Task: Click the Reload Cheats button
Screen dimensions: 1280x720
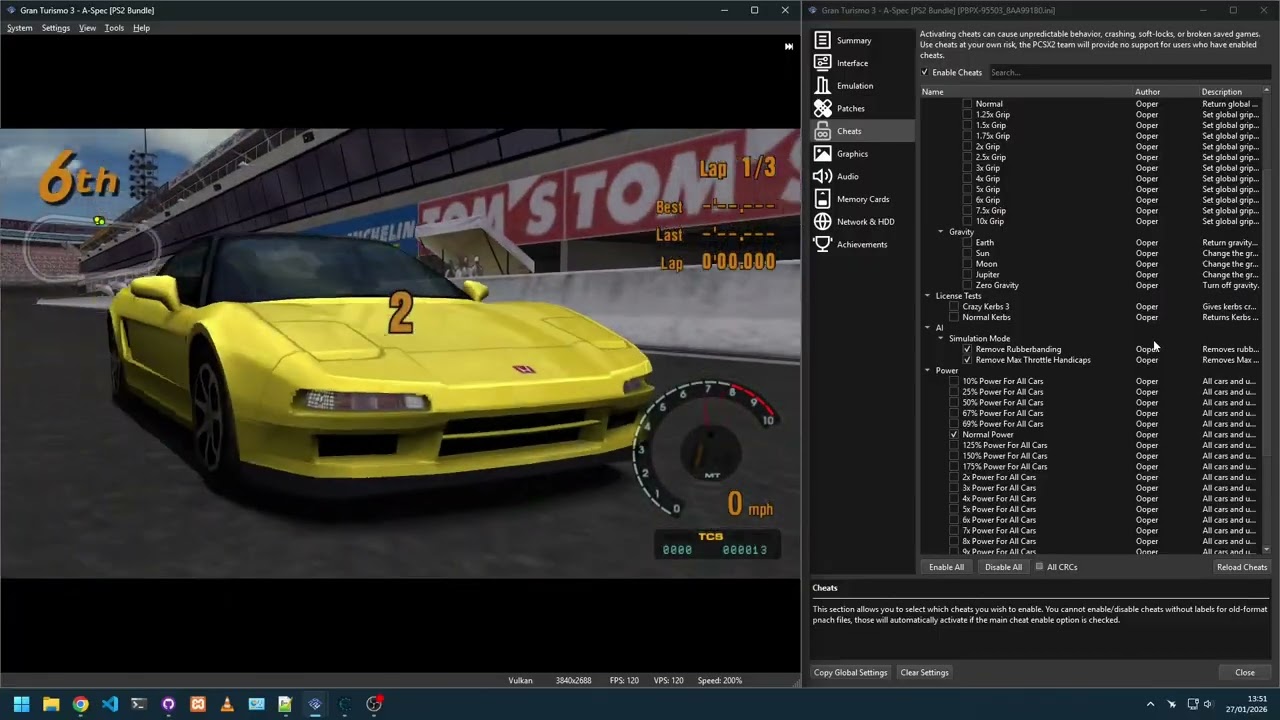Action: point(1242,567)
